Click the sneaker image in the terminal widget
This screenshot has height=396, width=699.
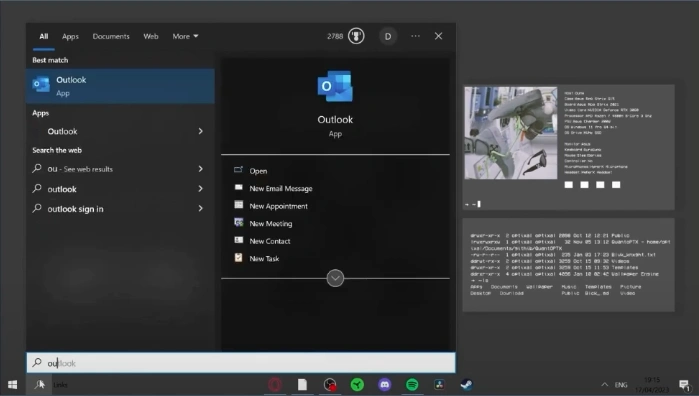511,133
